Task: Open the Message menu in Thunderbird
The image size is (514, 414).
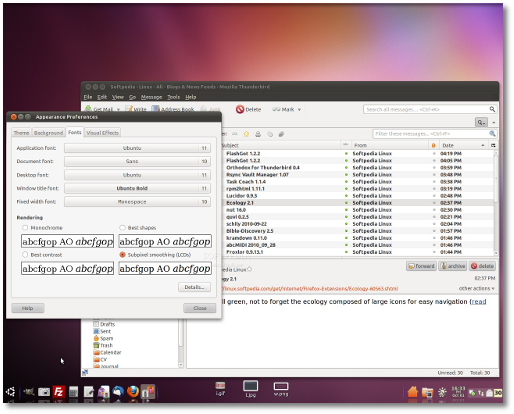Action: tap(151, 97)
